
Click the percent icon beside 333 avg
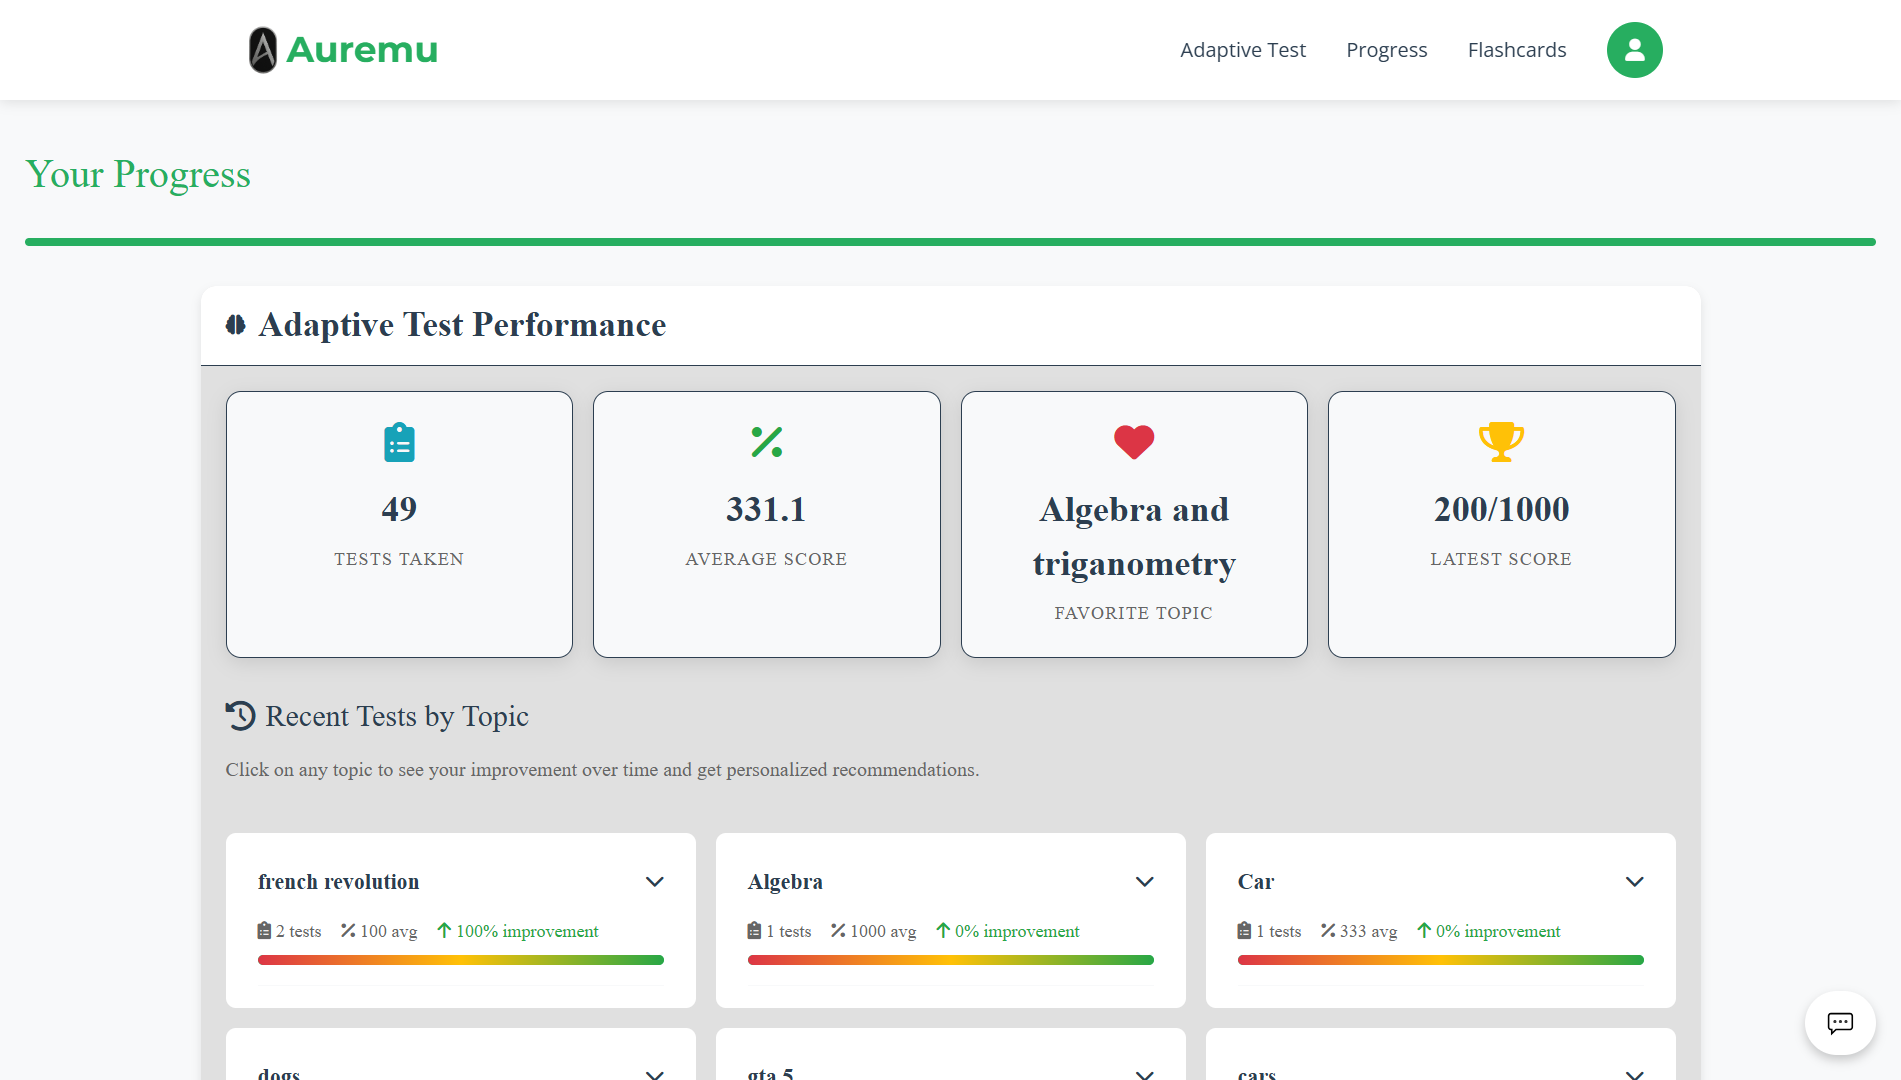(x=1328, y=931)
